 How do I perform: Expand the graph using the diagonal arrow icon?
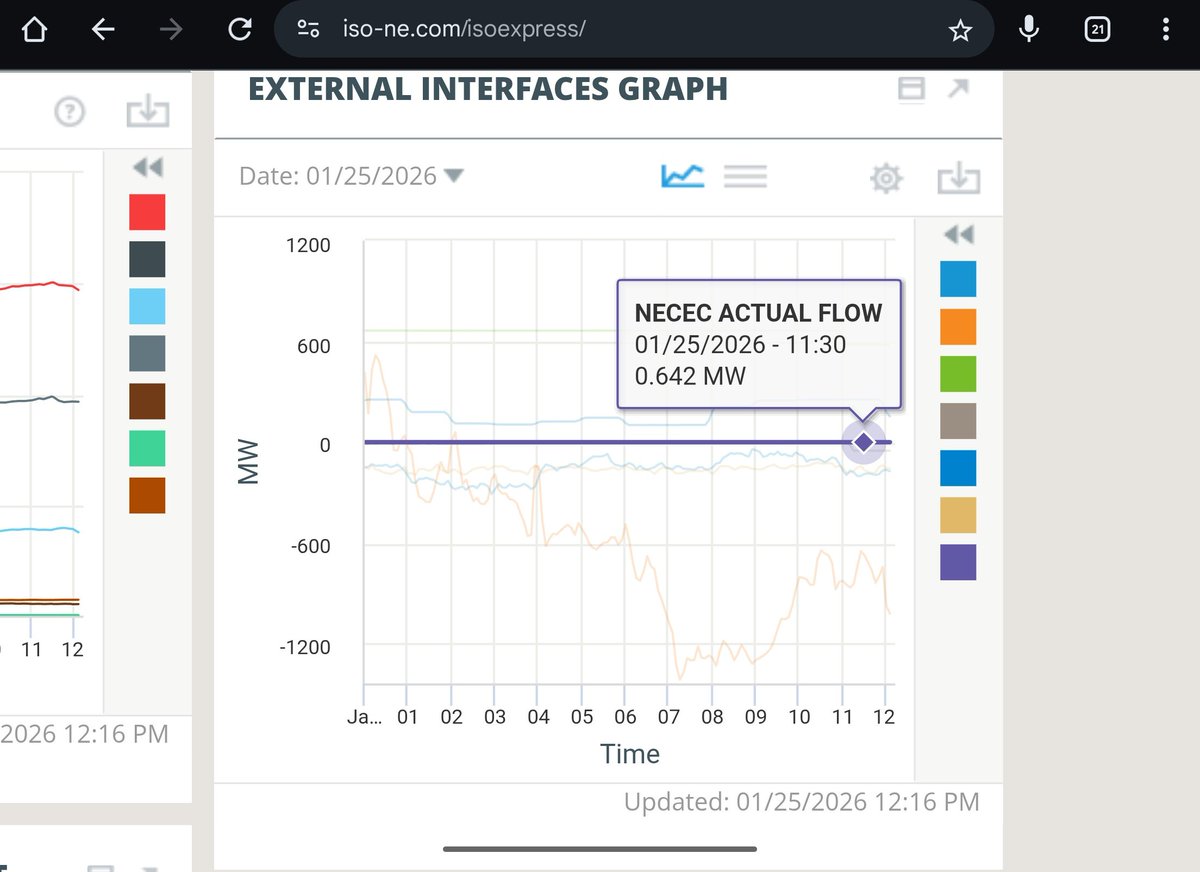(x=958, y=89)
